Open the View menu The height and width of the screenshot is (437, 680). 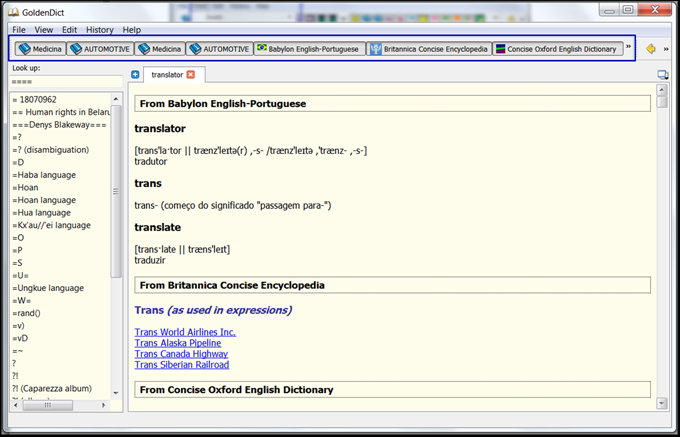[44, 29]
